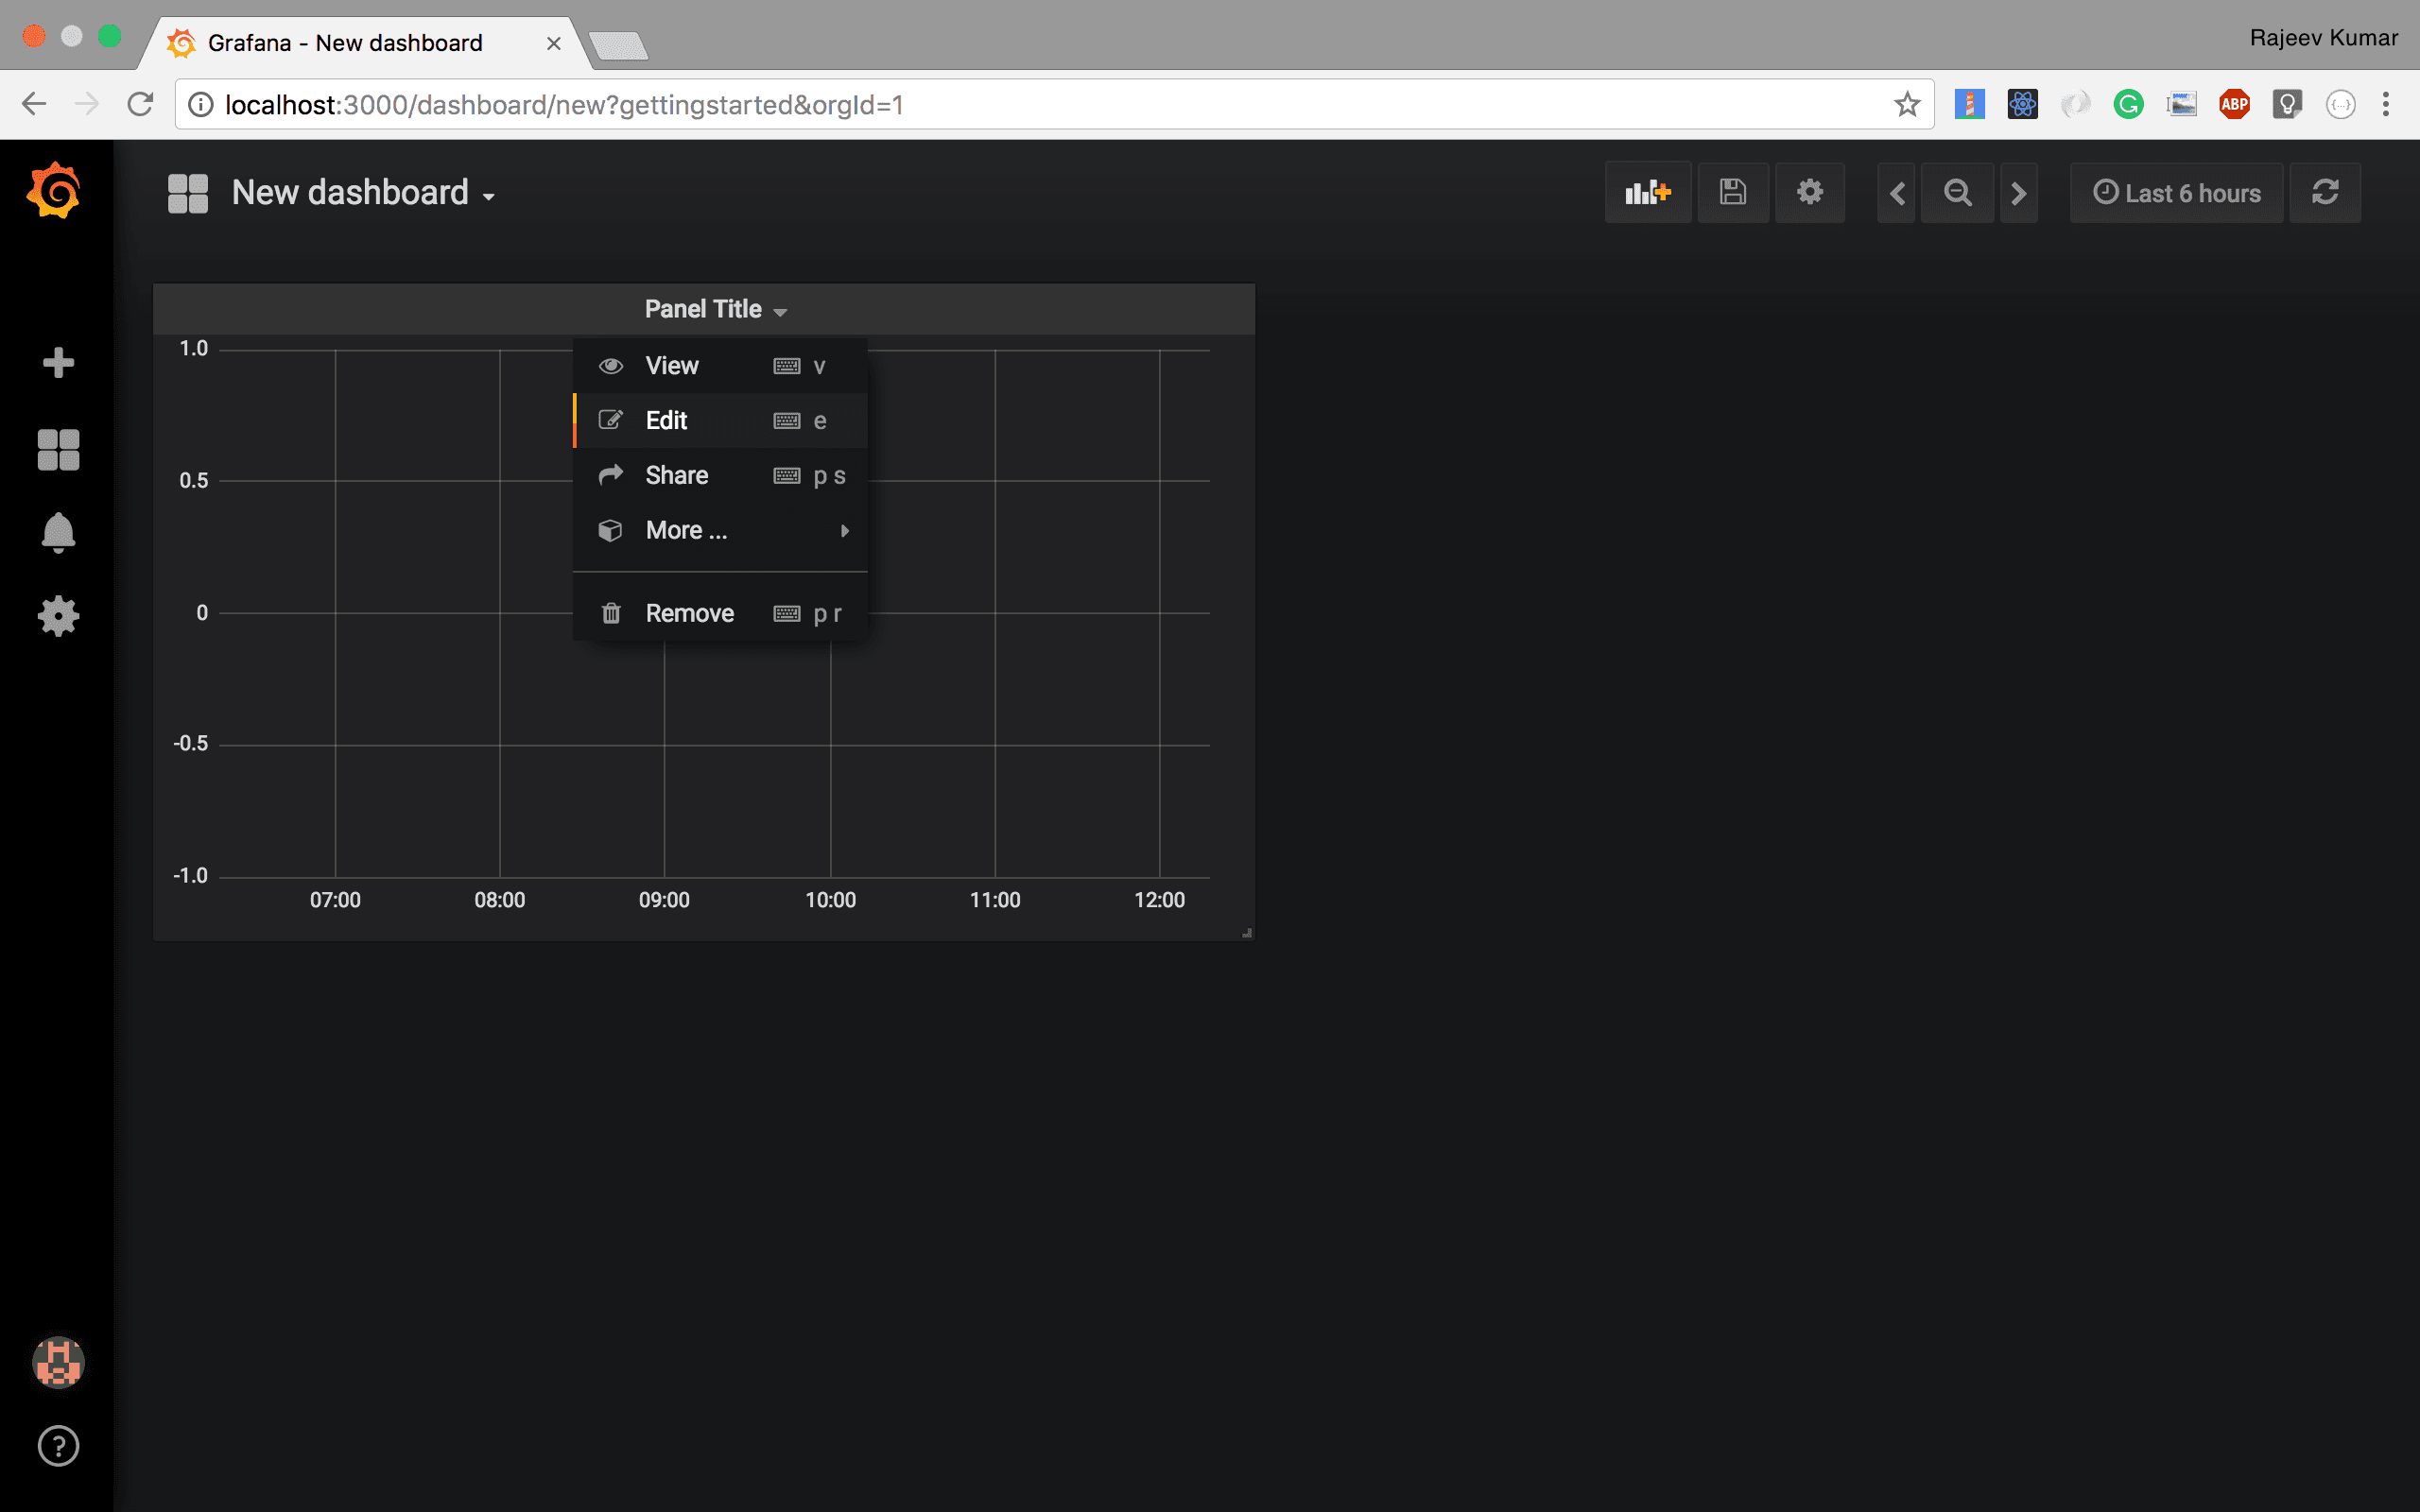The width and height of the screenshot is (2420, 1512).
Task: Open dashboard settings with the gear icon
Action: 1810,192
